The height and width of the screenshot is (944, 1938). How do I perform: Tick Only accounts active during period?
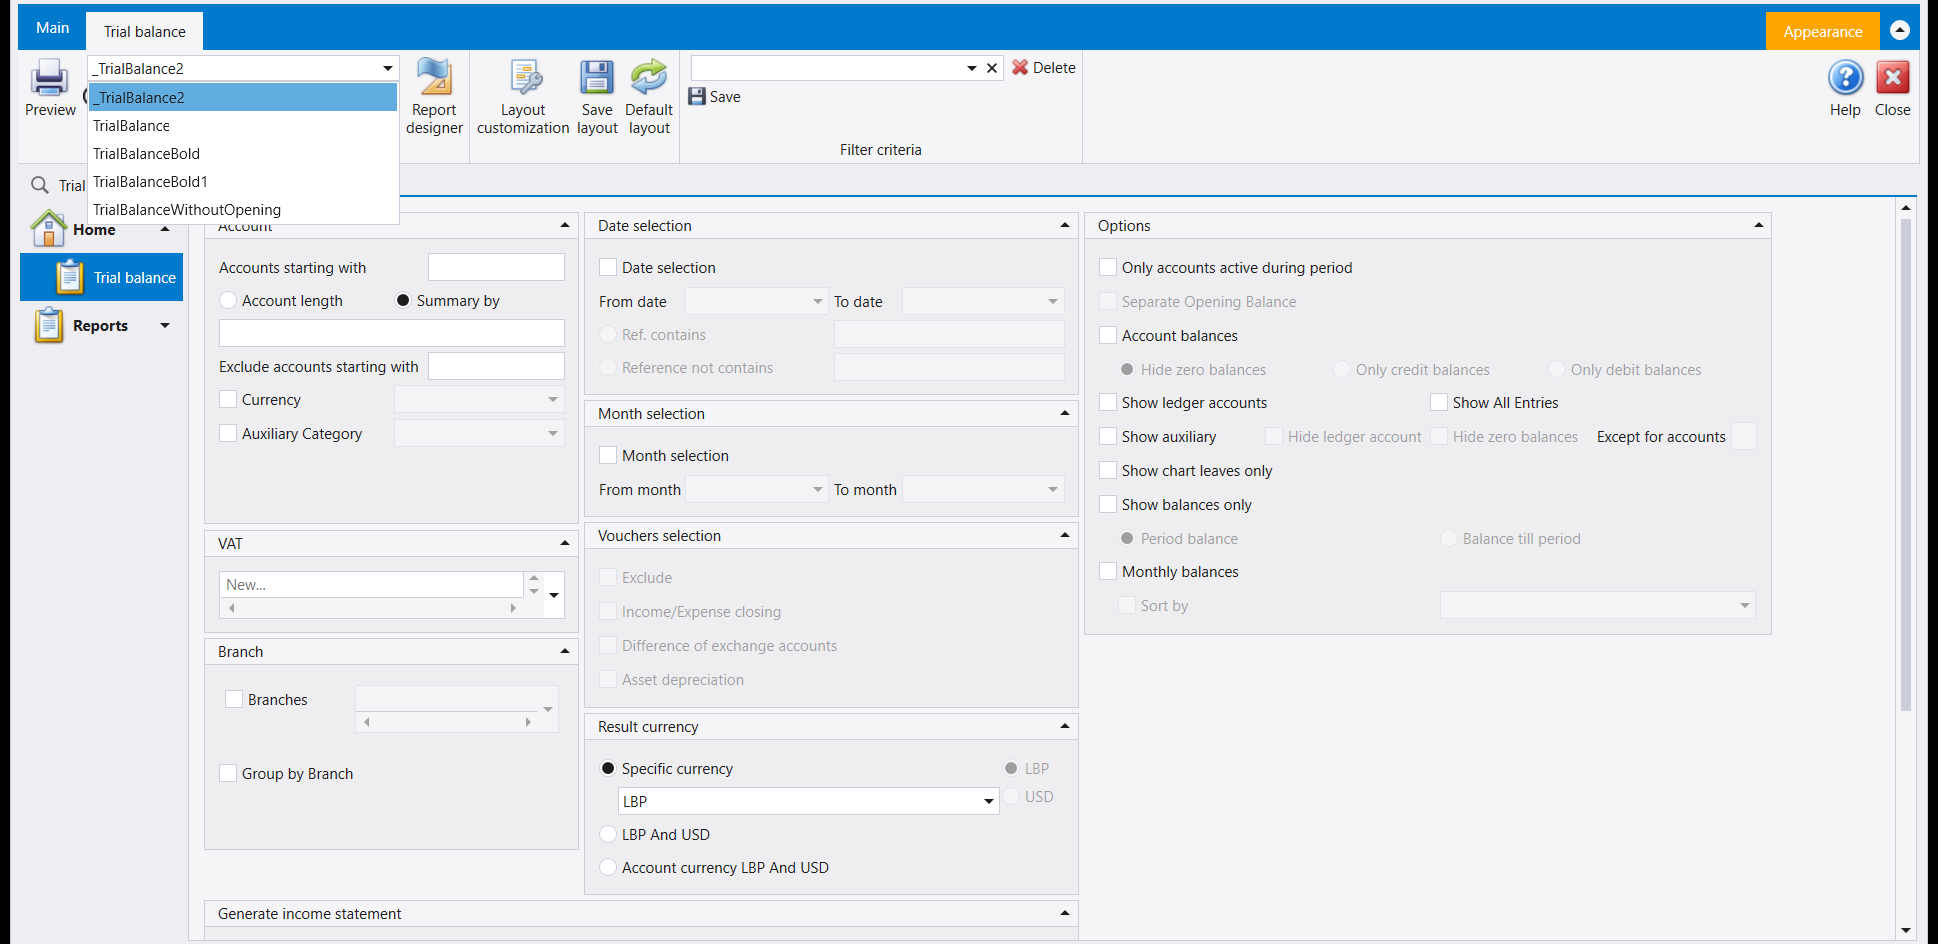(x=1108, y=267)
